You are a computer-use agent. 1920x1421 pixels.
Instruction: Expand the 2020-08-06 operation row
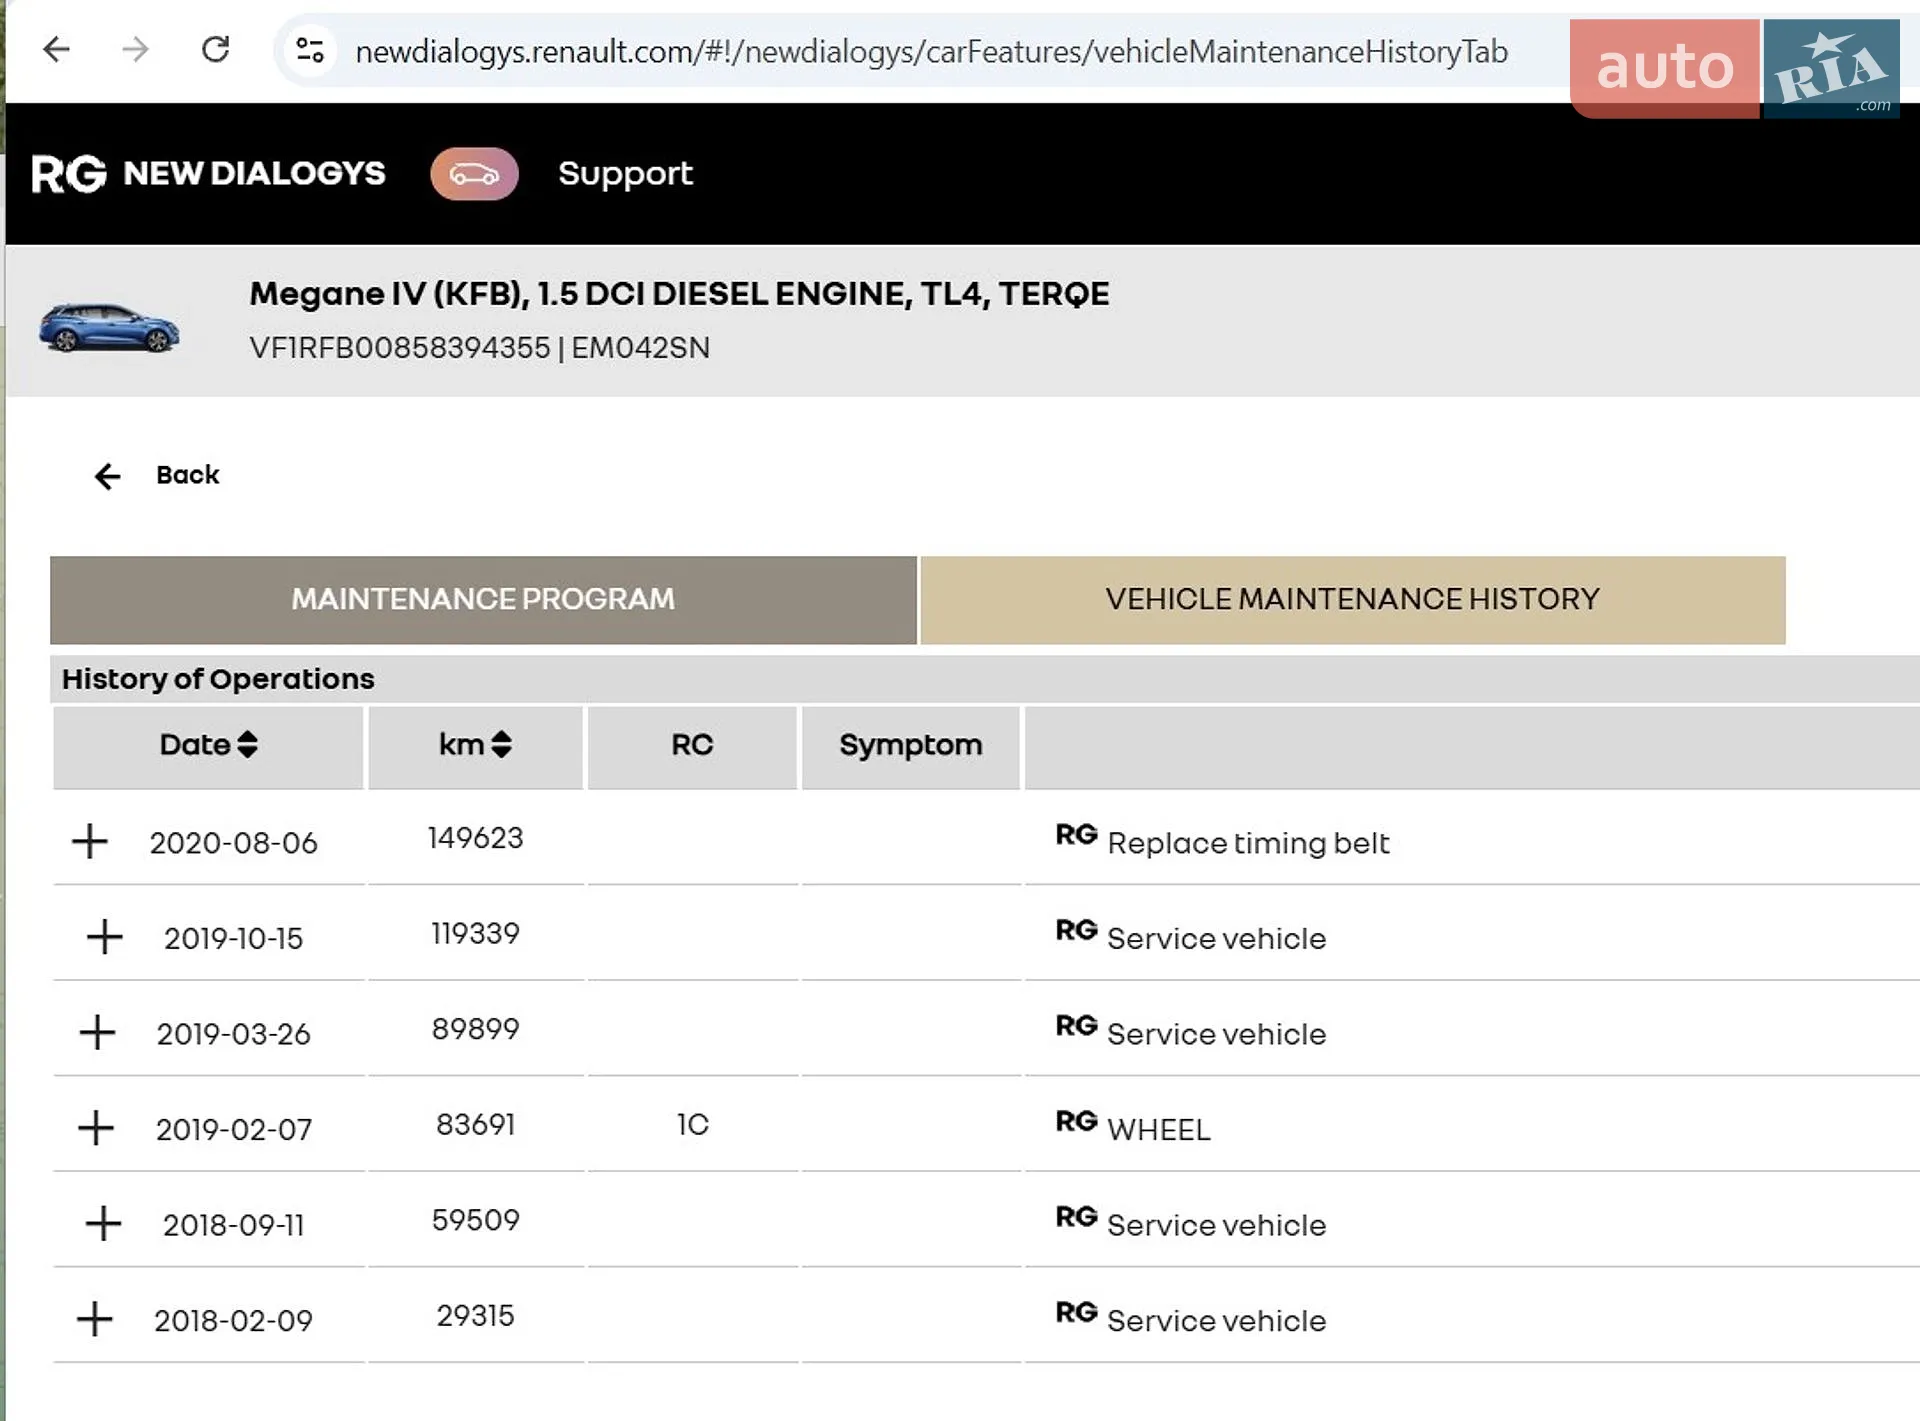tap(90, 841)
